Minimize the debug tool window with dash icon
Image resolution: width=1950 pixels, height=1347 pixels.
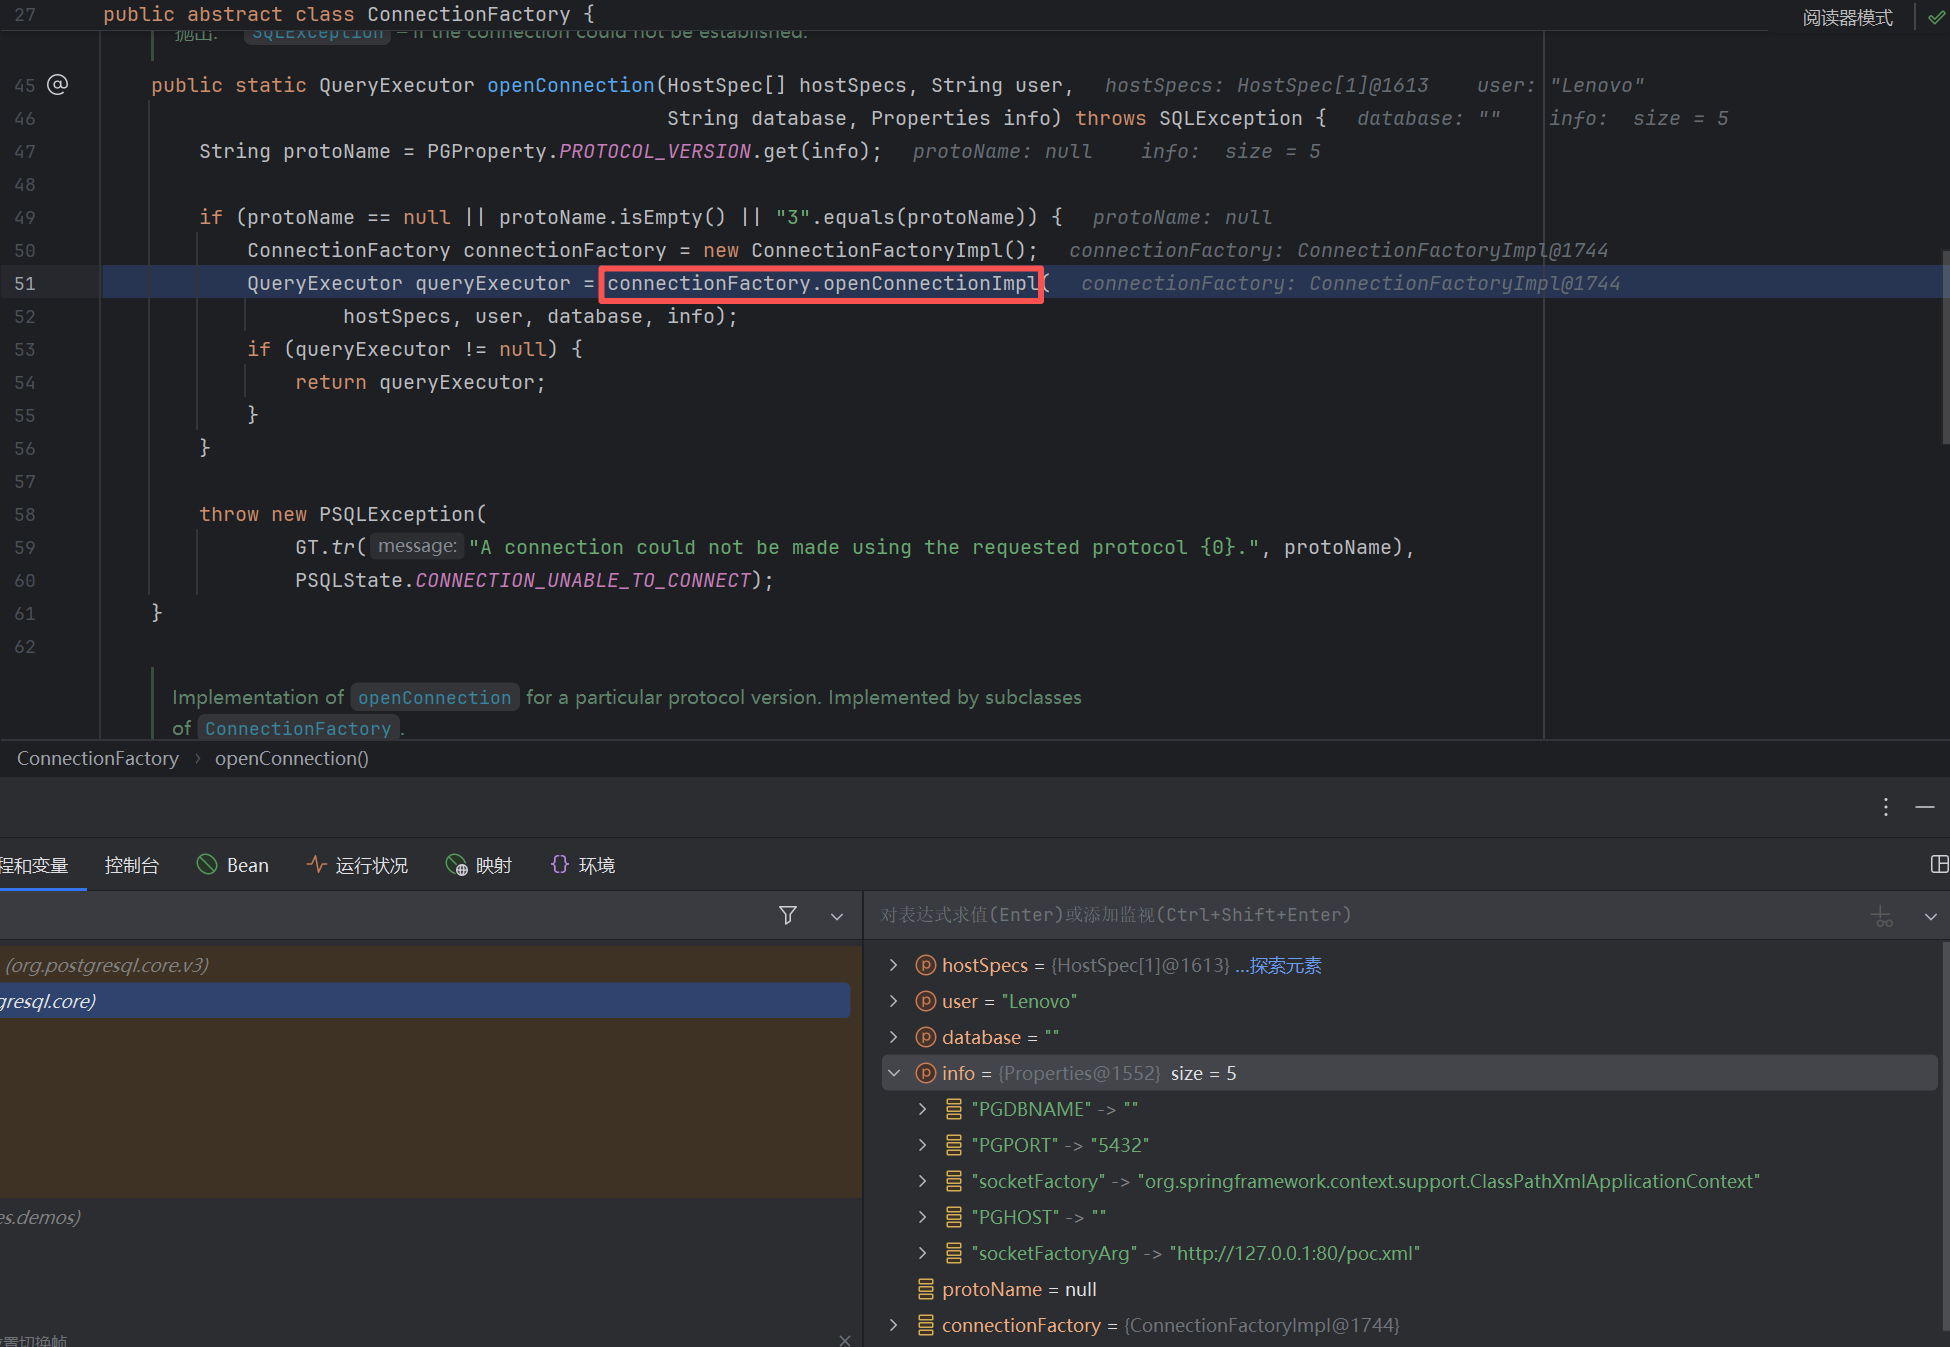tap(1925, 807)
